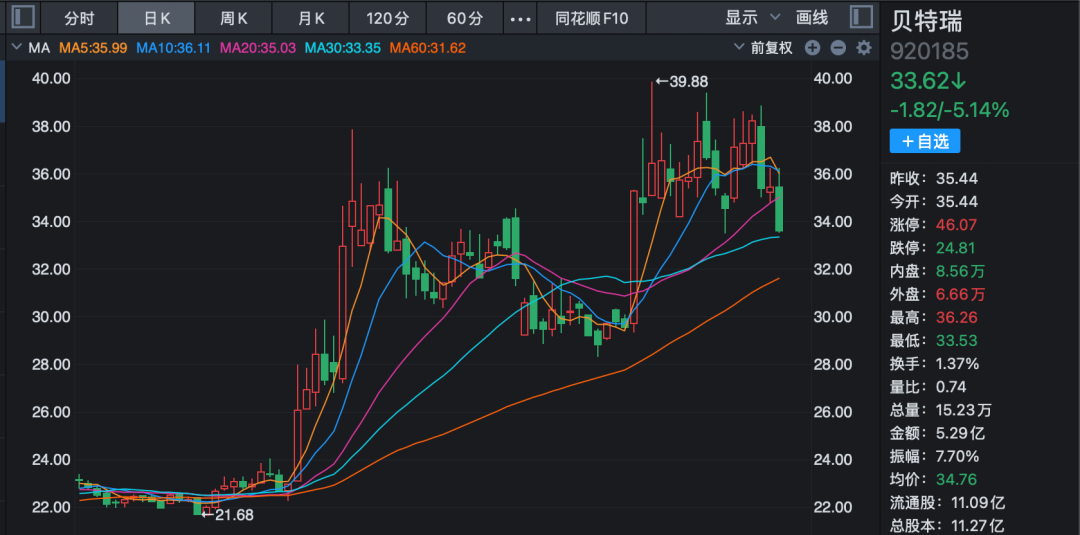Image resolution: width=1080 pixels, height=535 pixels.
Task: Open the 显示 display dropdown
Action: click(x=754, y=18)
